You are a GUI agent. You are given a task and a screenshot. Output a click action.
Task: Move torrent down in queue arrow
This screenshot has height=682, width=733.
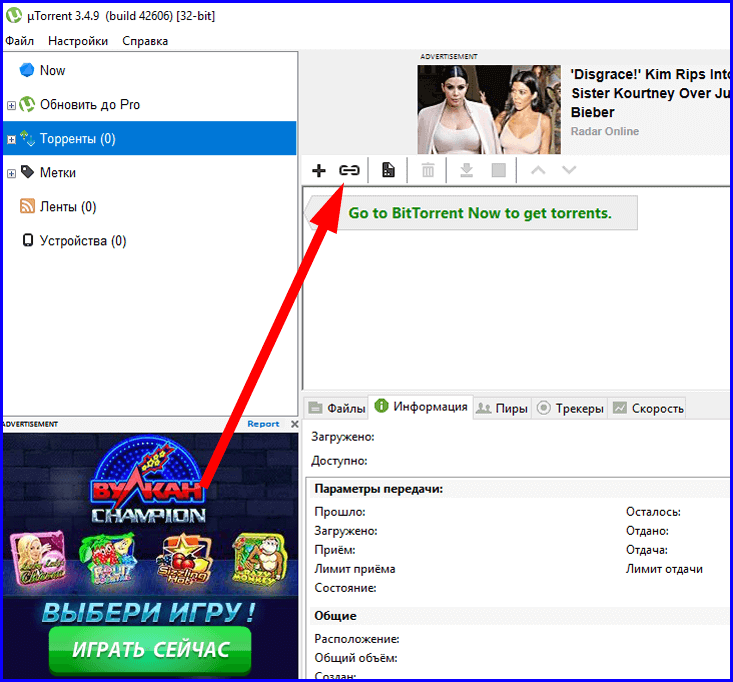tap(569, 170)
